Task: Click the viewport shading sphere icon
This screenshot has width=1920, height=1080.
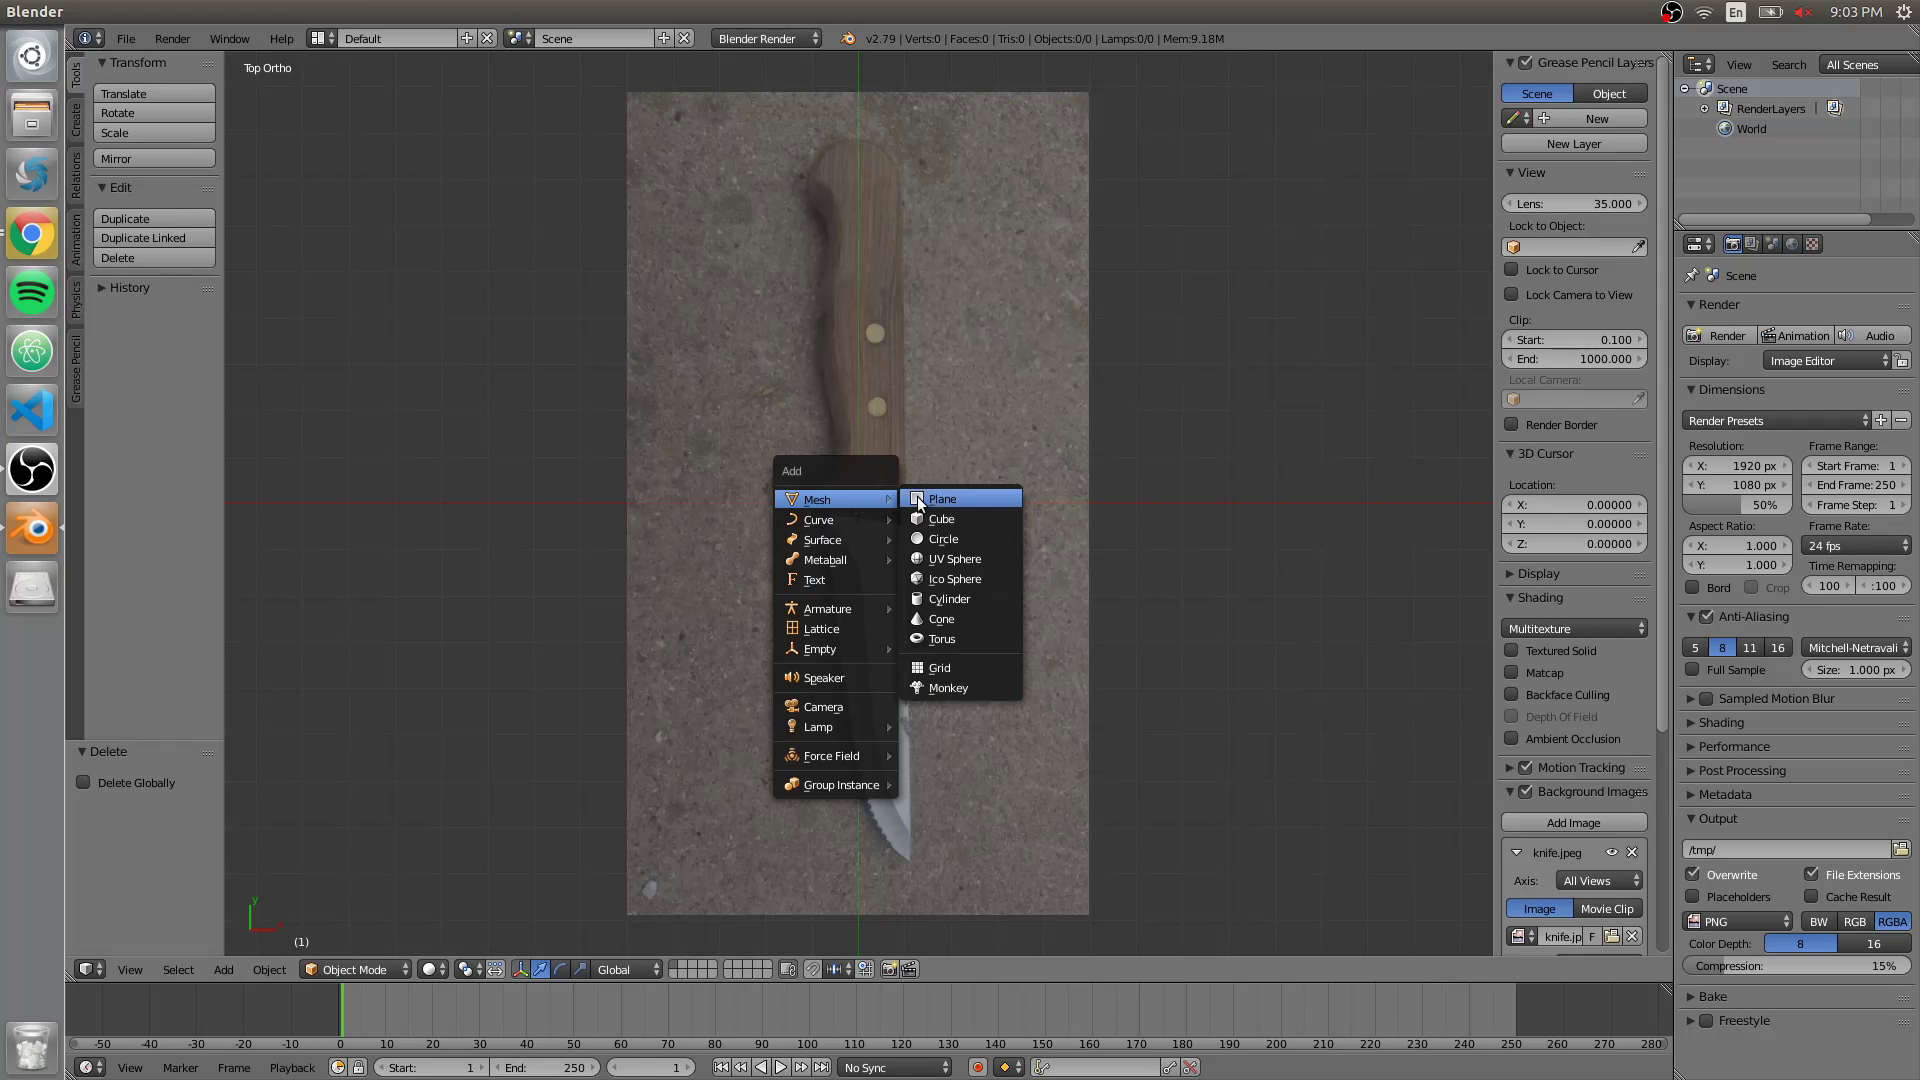Action: (433, 970)
